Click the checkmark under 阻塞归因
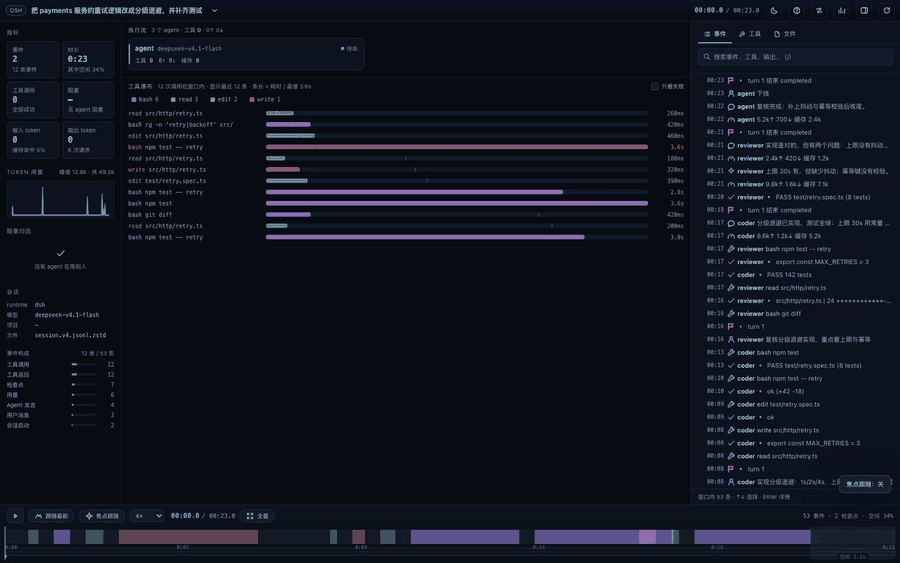 click(x=60, y=253)
